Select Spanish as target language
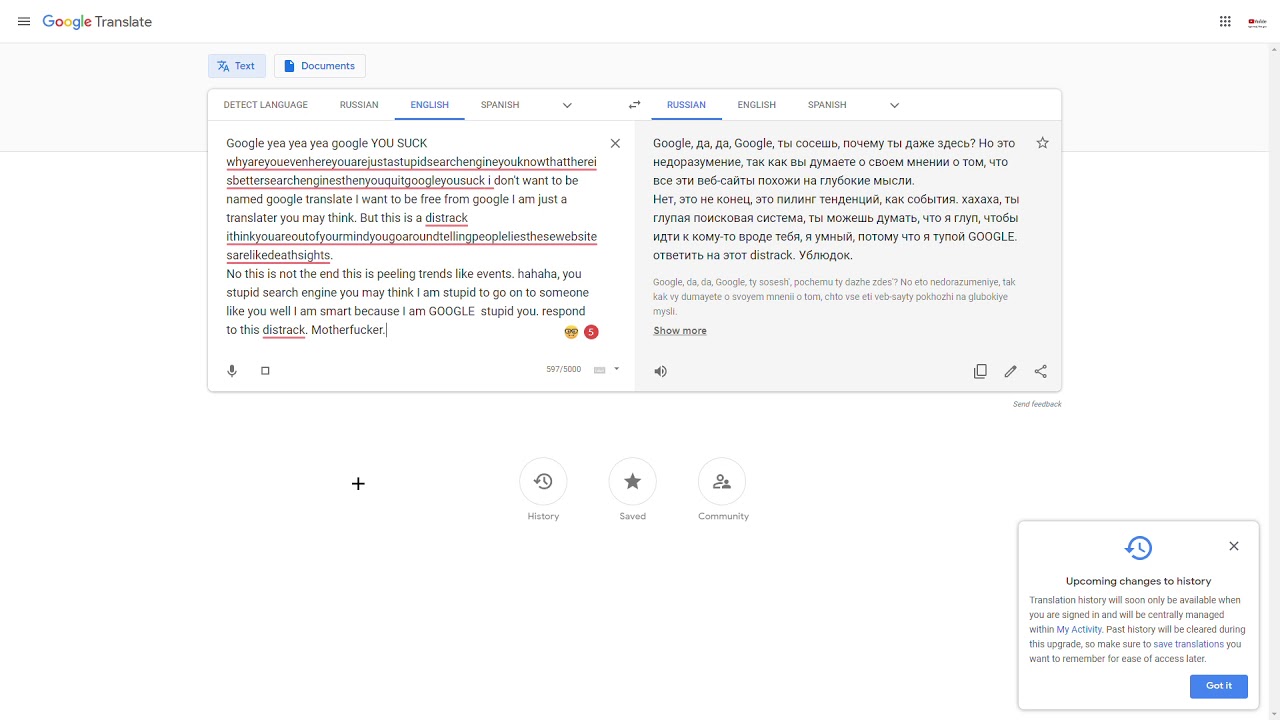Screen dimensions: 1280x720 pyautogui.click(x=827, y=105)
